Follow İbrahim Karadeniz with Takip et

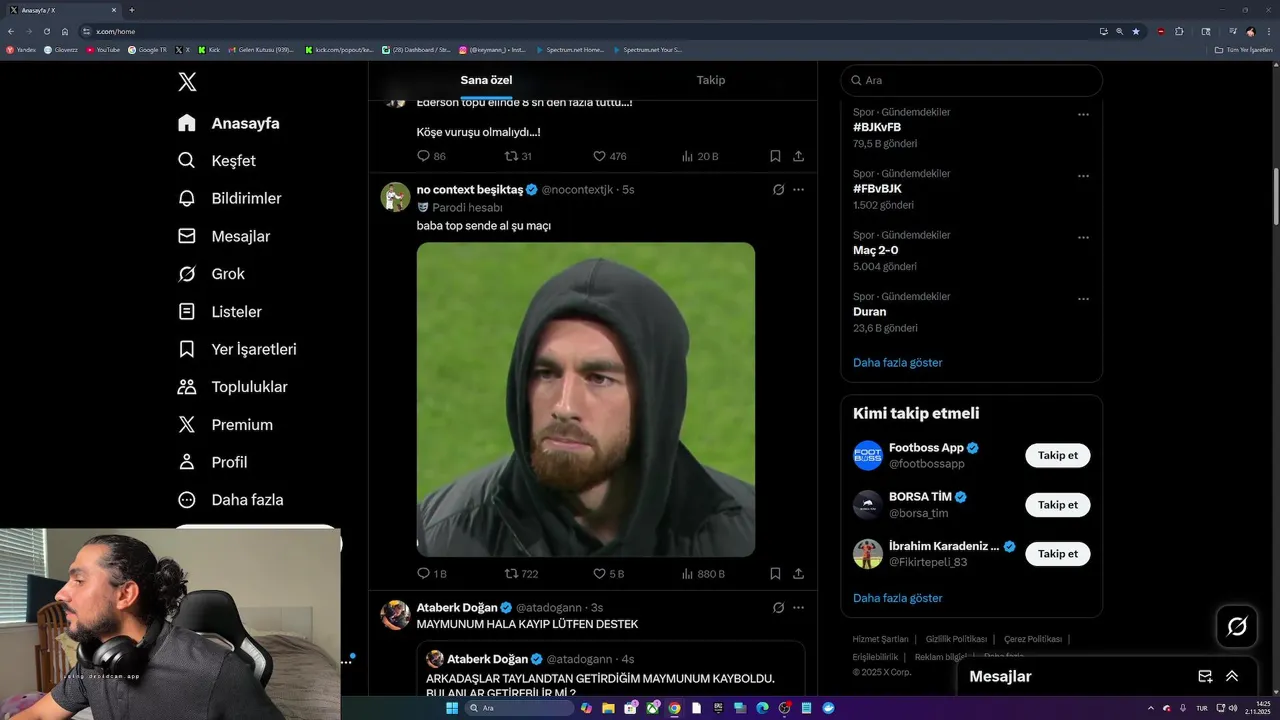1057,554
